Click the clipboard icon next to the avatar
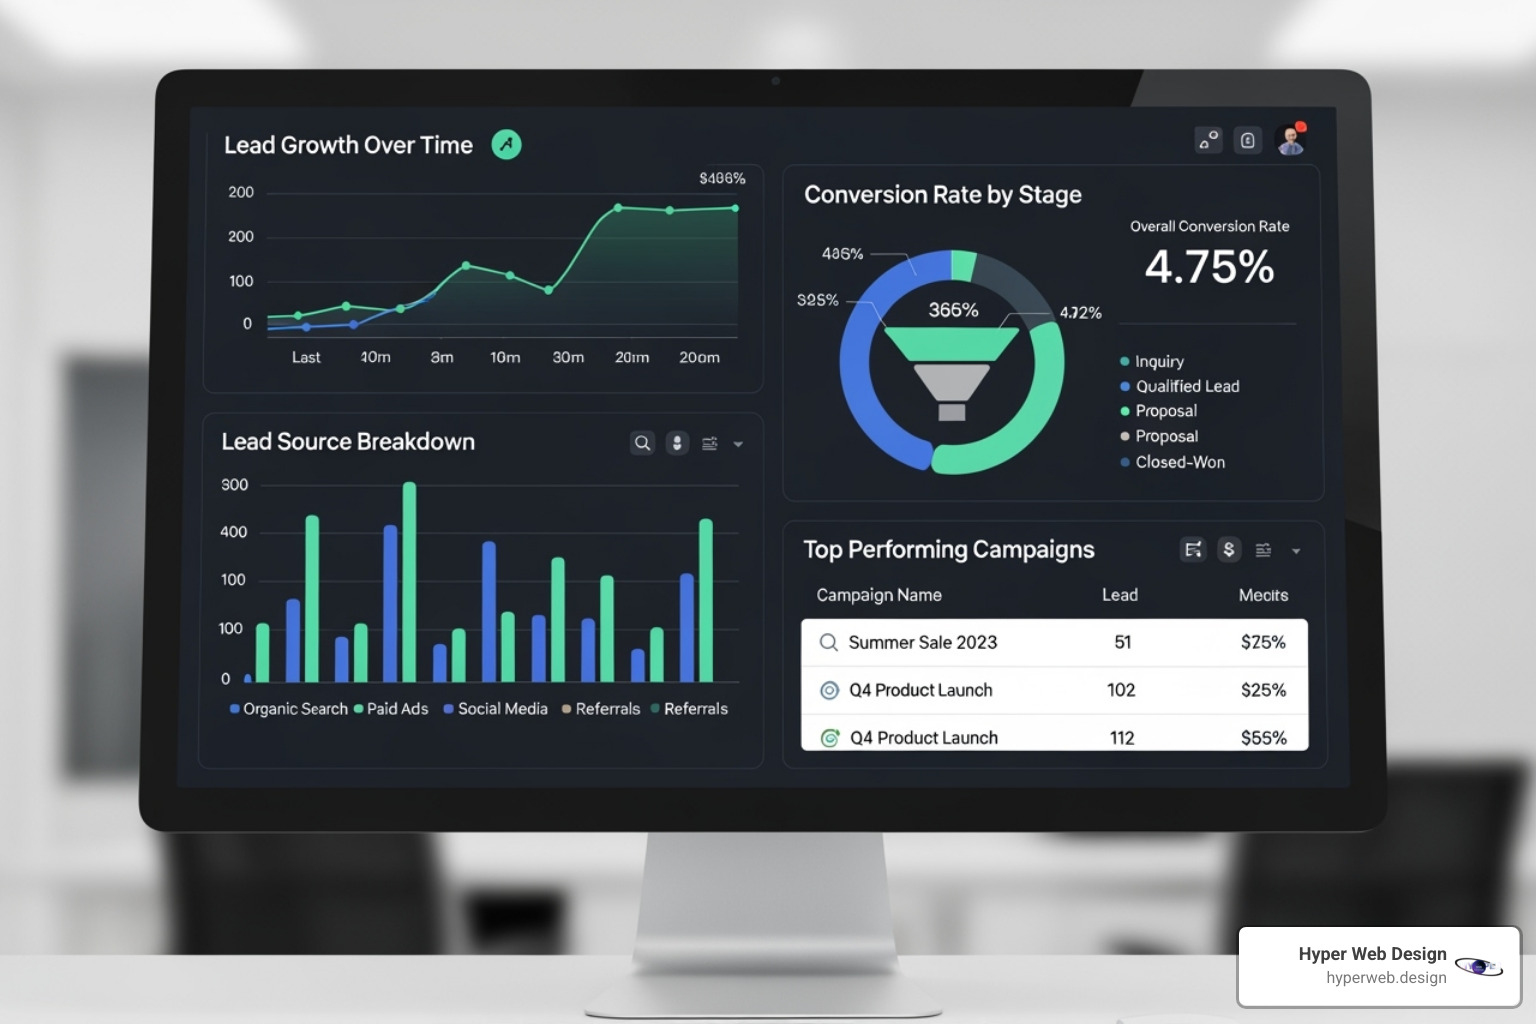Screen dimensions: 1536x1024 point(1248,140)
